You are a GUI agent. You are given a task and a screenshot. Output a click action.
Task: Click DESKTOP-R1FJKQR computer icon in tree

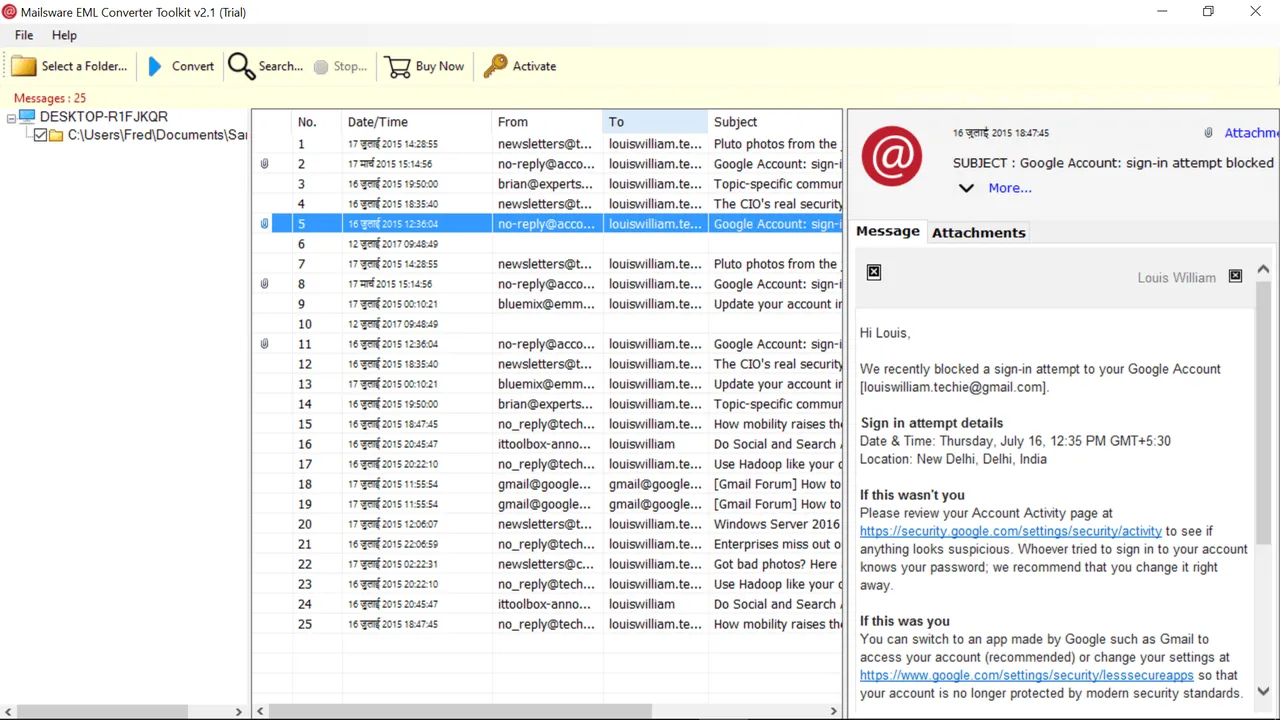tap(27, 117)
